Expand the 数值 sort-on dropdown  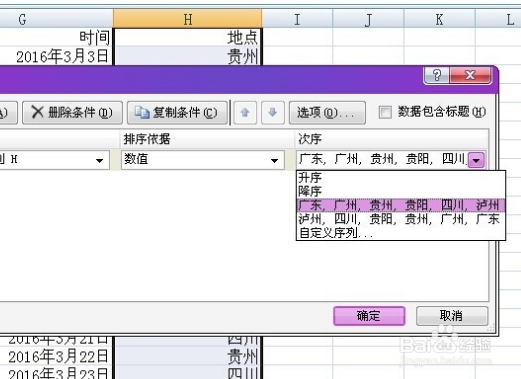click(274, 160)
